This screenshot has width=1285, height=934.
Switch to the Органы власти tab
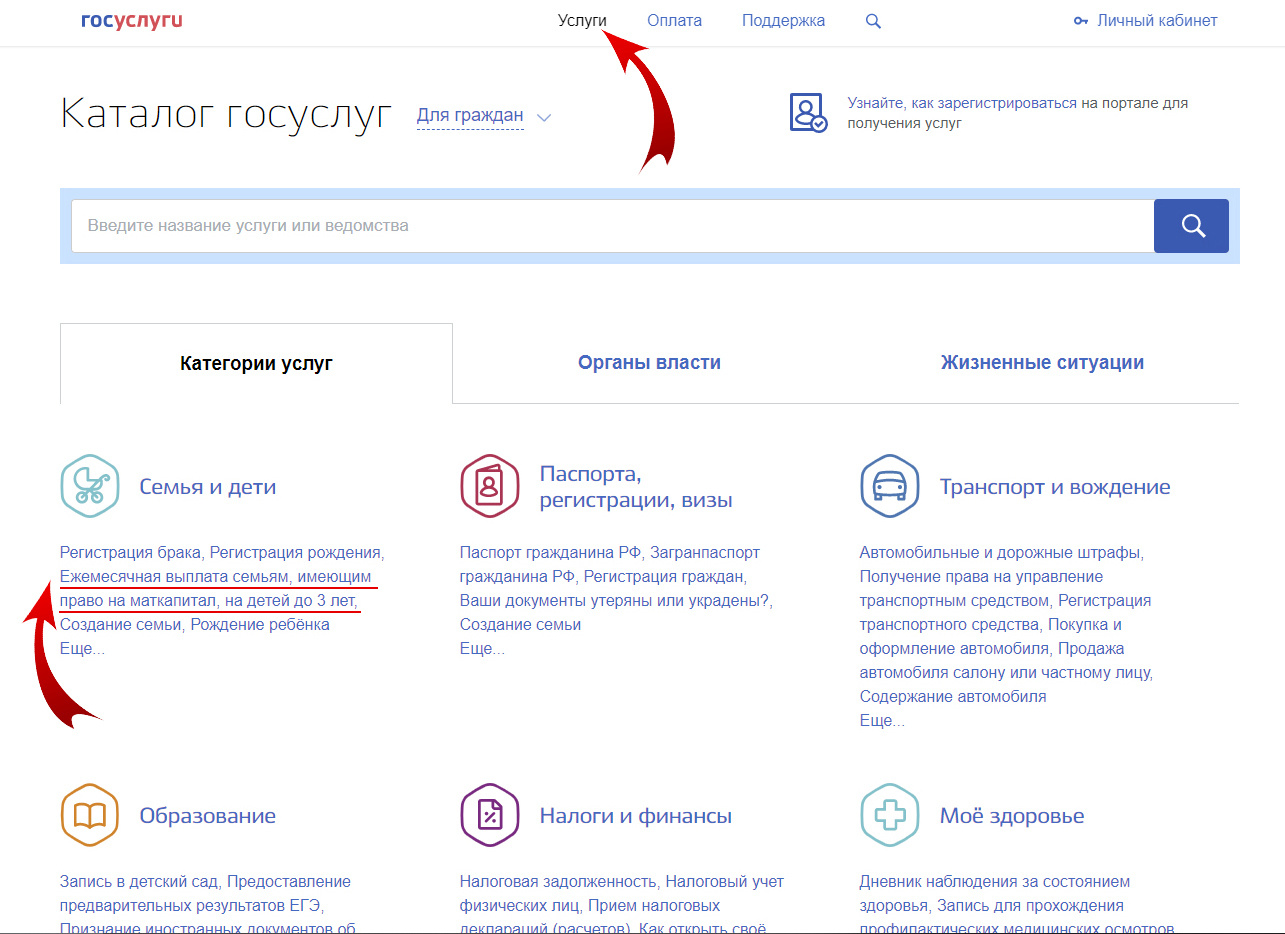coord(649,363)
